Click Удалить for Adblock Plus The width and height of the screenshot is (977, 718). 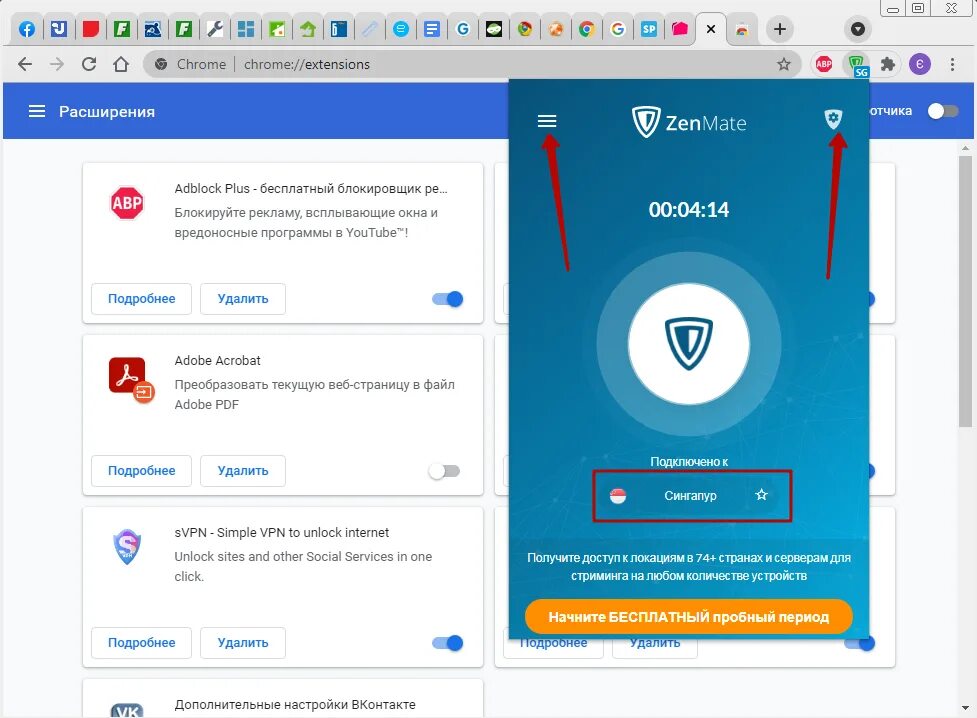(243, 299)
